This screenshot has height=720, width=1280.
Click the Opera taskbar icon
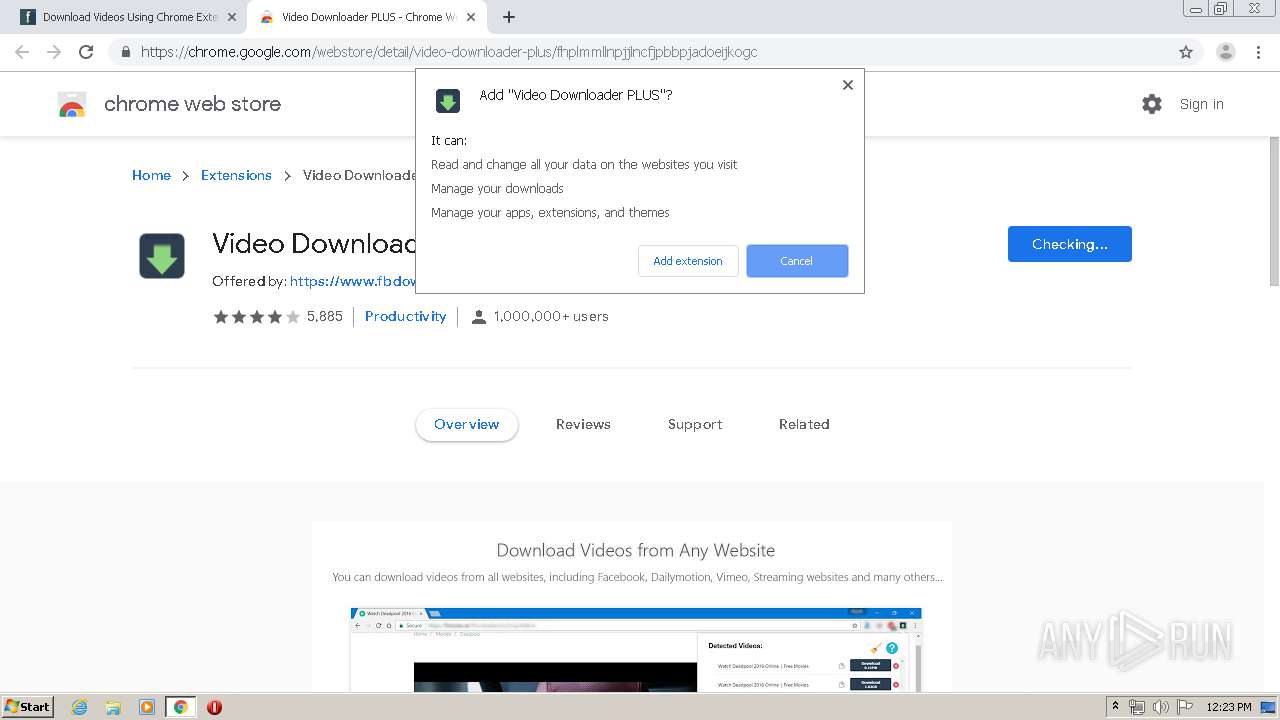(214, 707)
